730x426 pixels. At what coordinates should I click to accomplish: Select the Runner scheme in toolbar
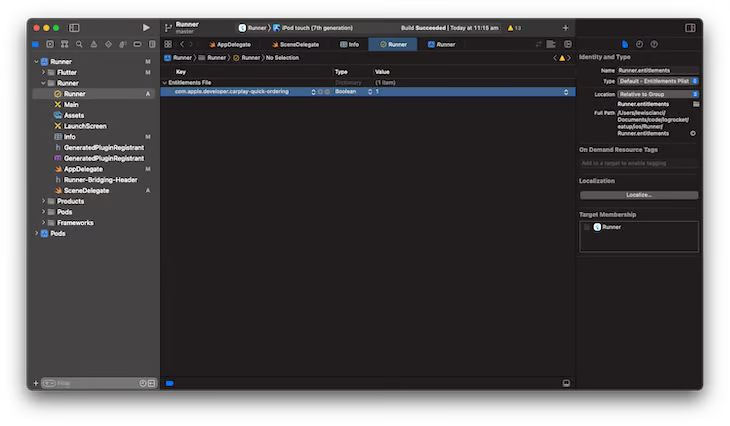click(253, 28)
